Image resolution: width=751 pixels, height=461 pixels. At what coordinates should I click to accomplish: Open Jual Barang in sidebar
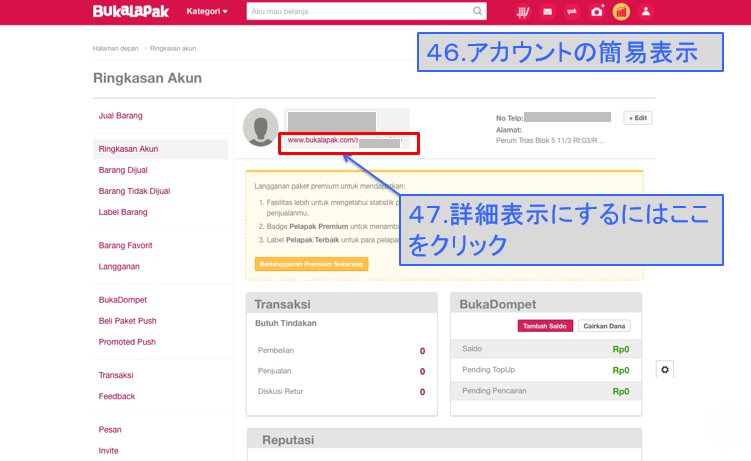coord(120,116)
